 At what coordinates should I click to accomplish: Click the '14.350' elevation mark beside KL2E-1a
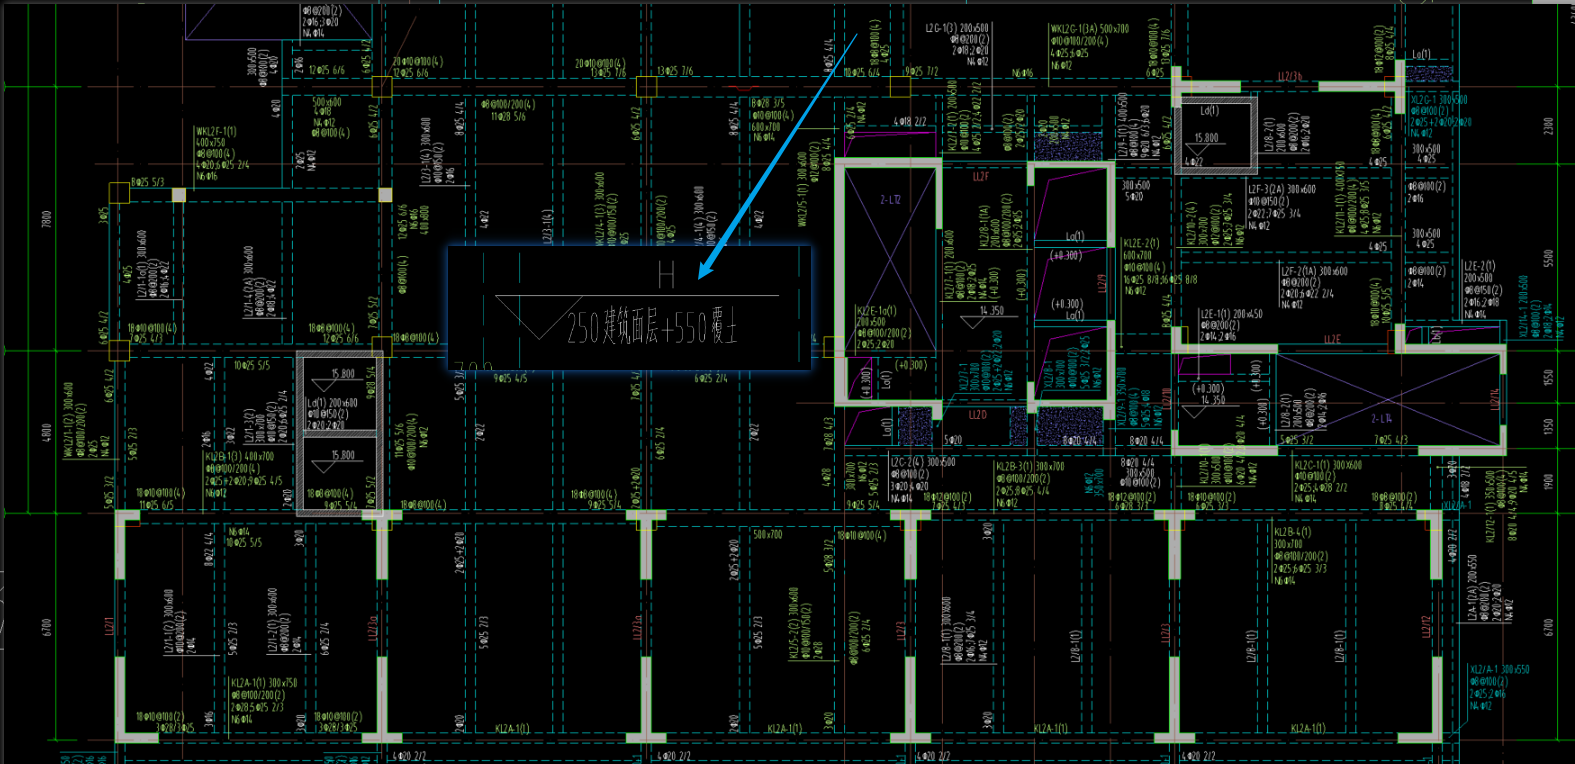point(992,311)
